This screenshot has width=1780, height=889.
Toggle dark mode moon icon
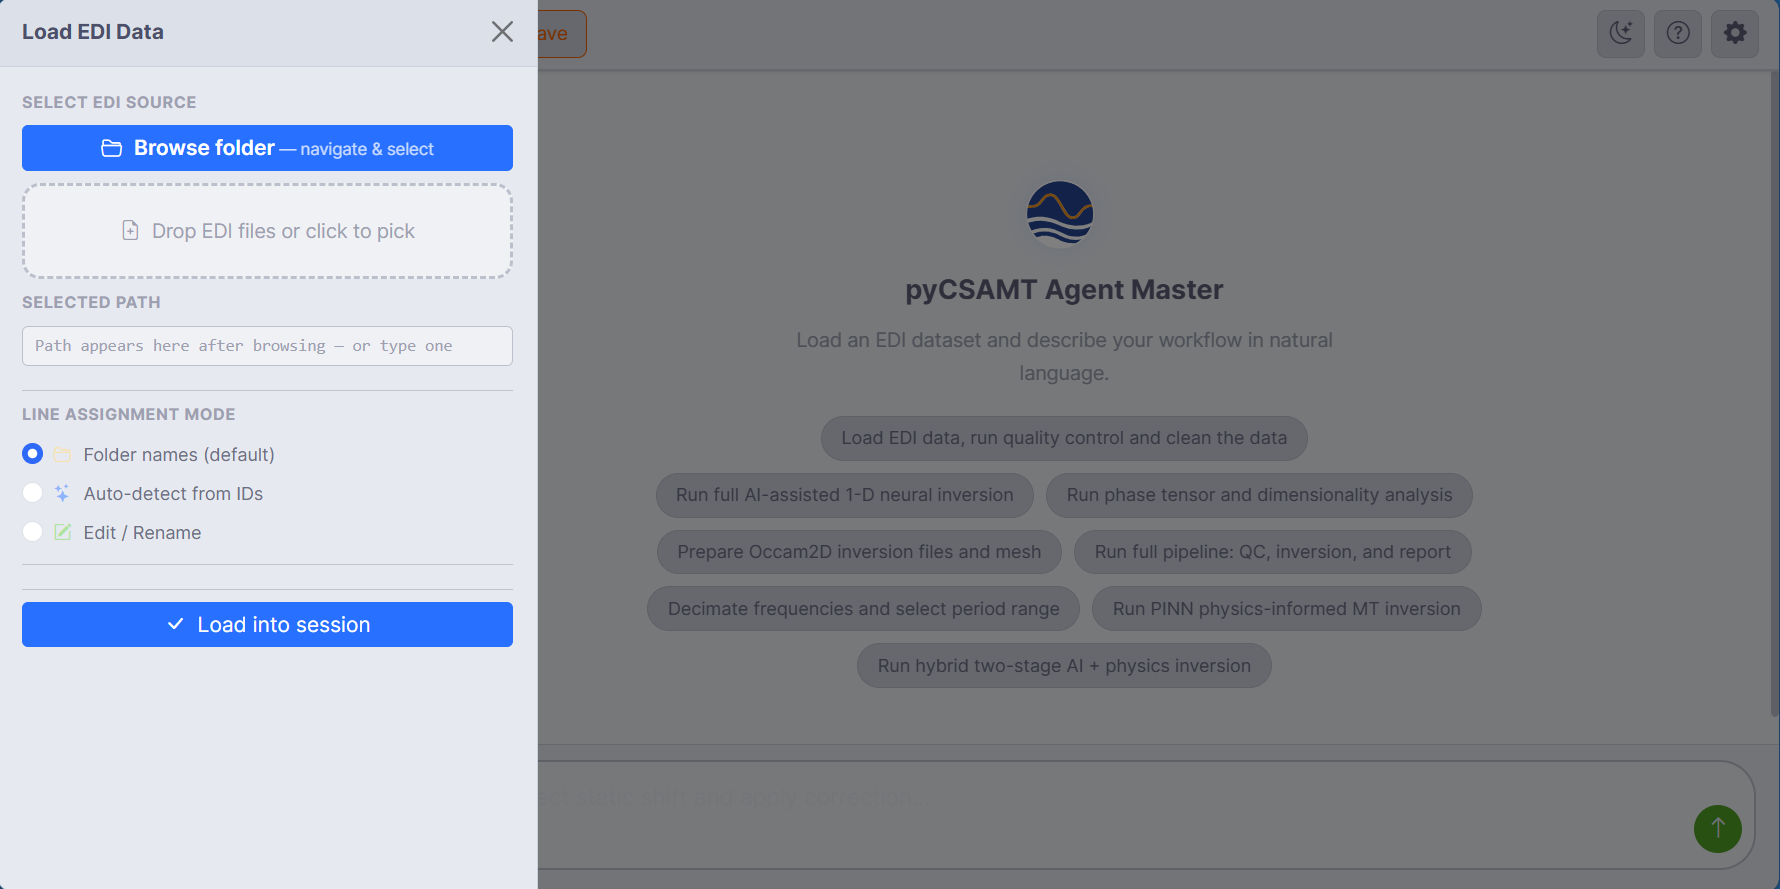pyautogui.click(x=1620, y=33)
